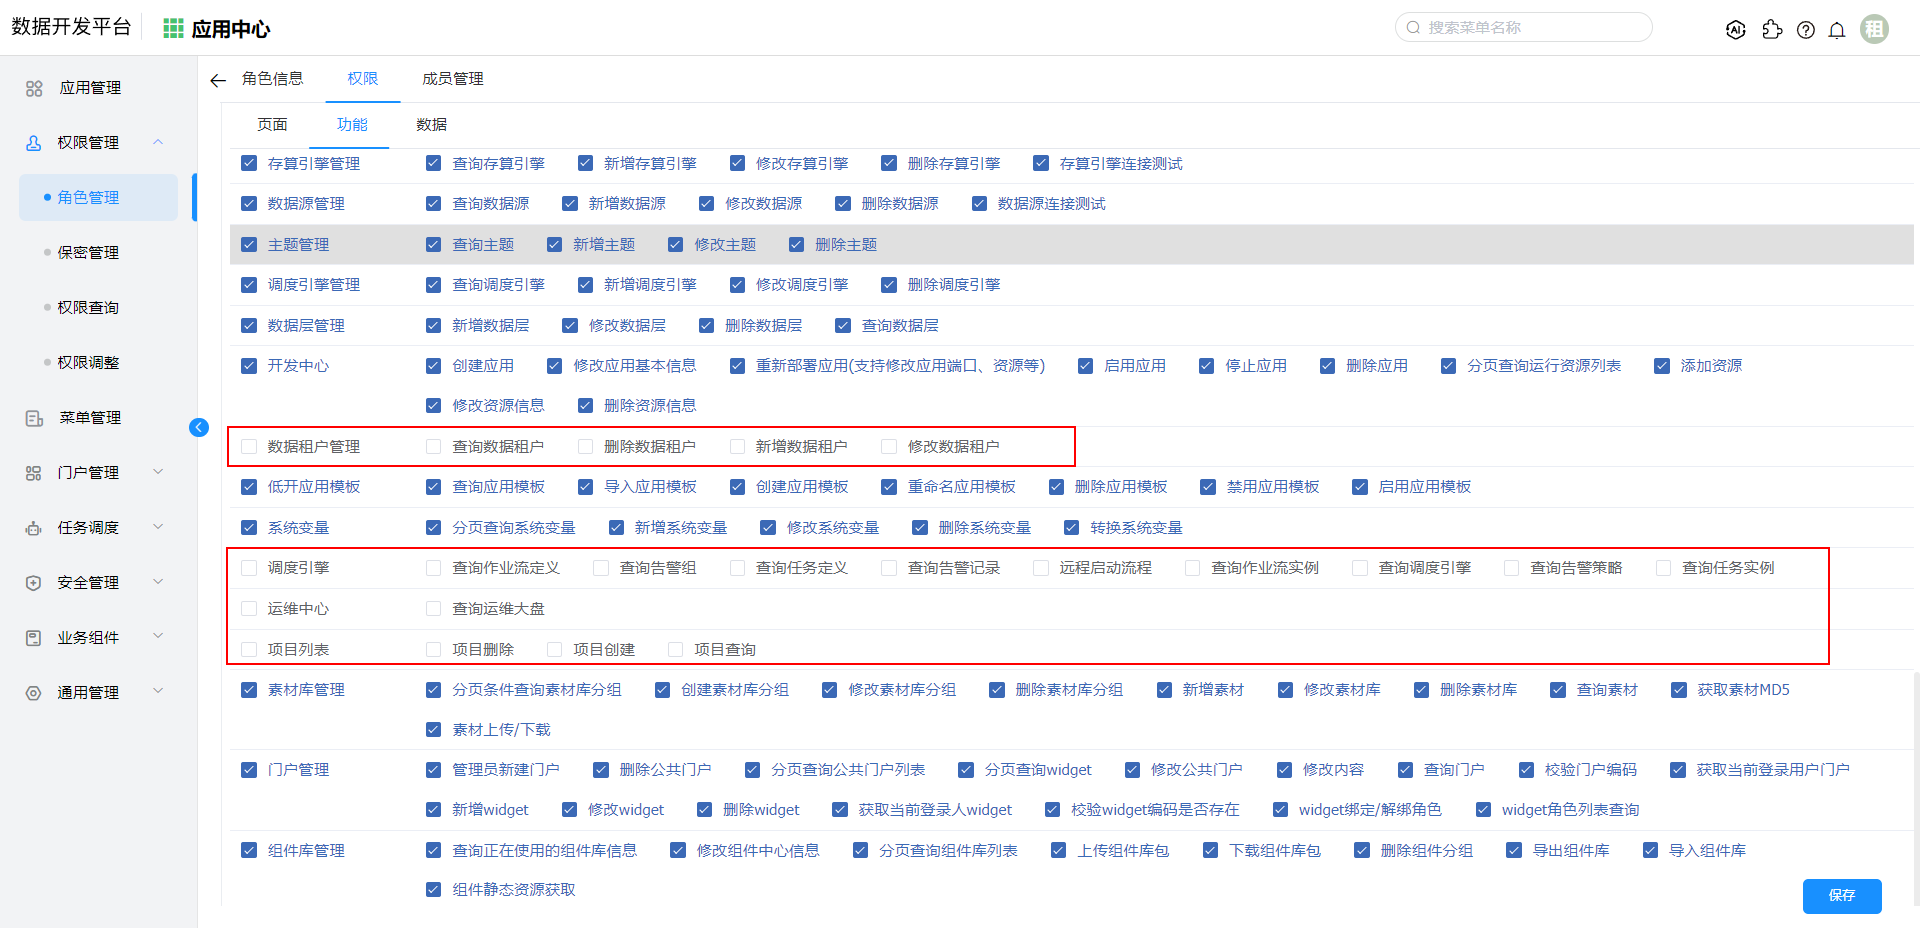Click the back arrow beside 角色信息
The height and width of the screenshot is (928, 1920).
click(218, 80)
